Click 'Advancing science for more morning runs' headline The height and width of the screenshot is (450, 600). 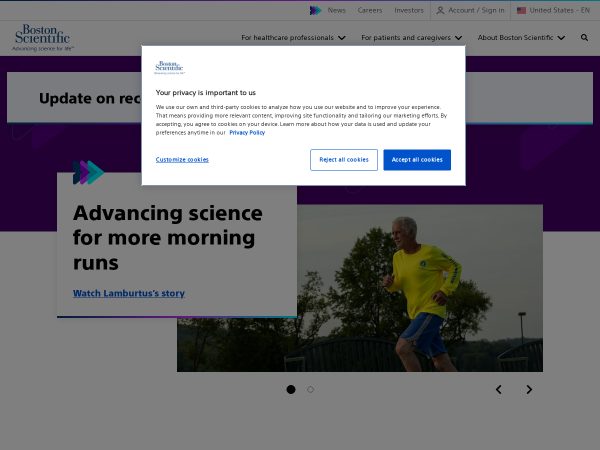tap(168, 238)
